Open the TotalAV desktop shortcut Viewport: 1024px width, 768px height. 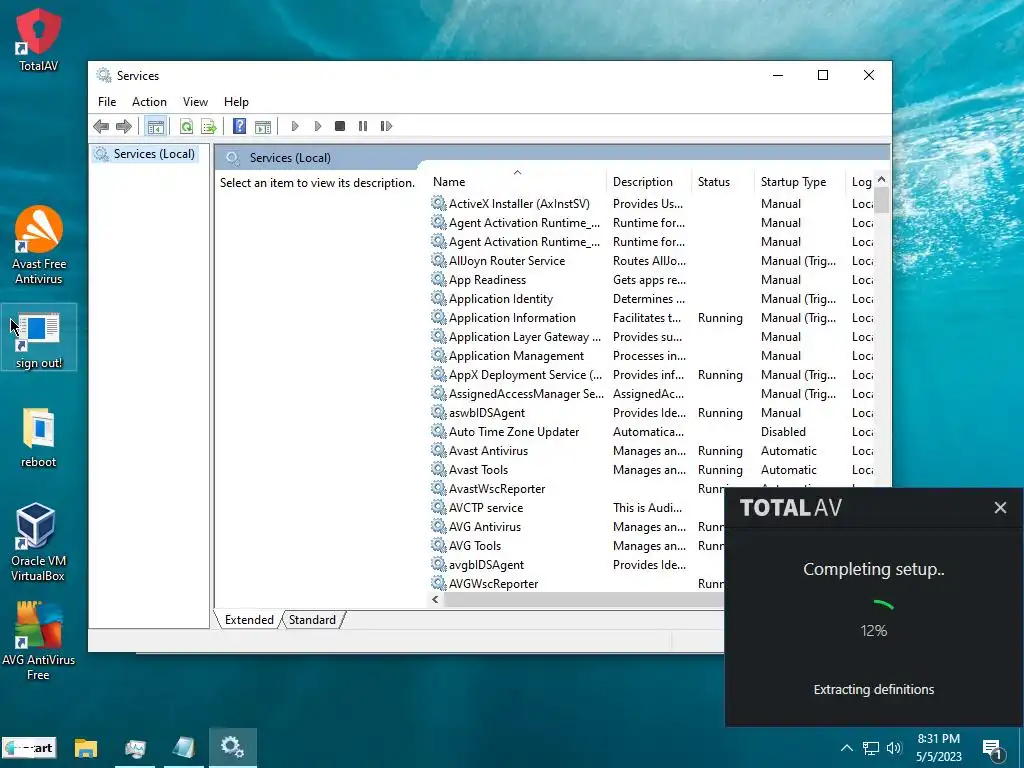point(39,39)
